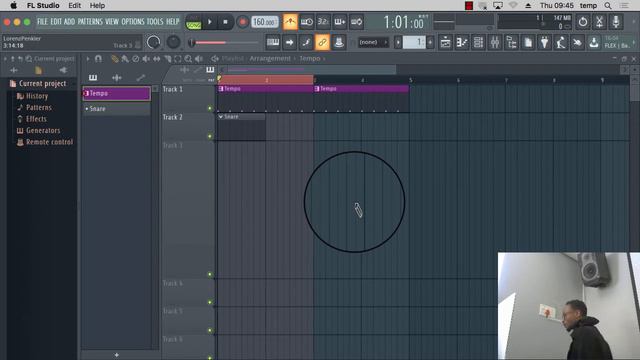640x360 pixels.
Task: Toggle loop recording icon
Action: coord(356,22)
